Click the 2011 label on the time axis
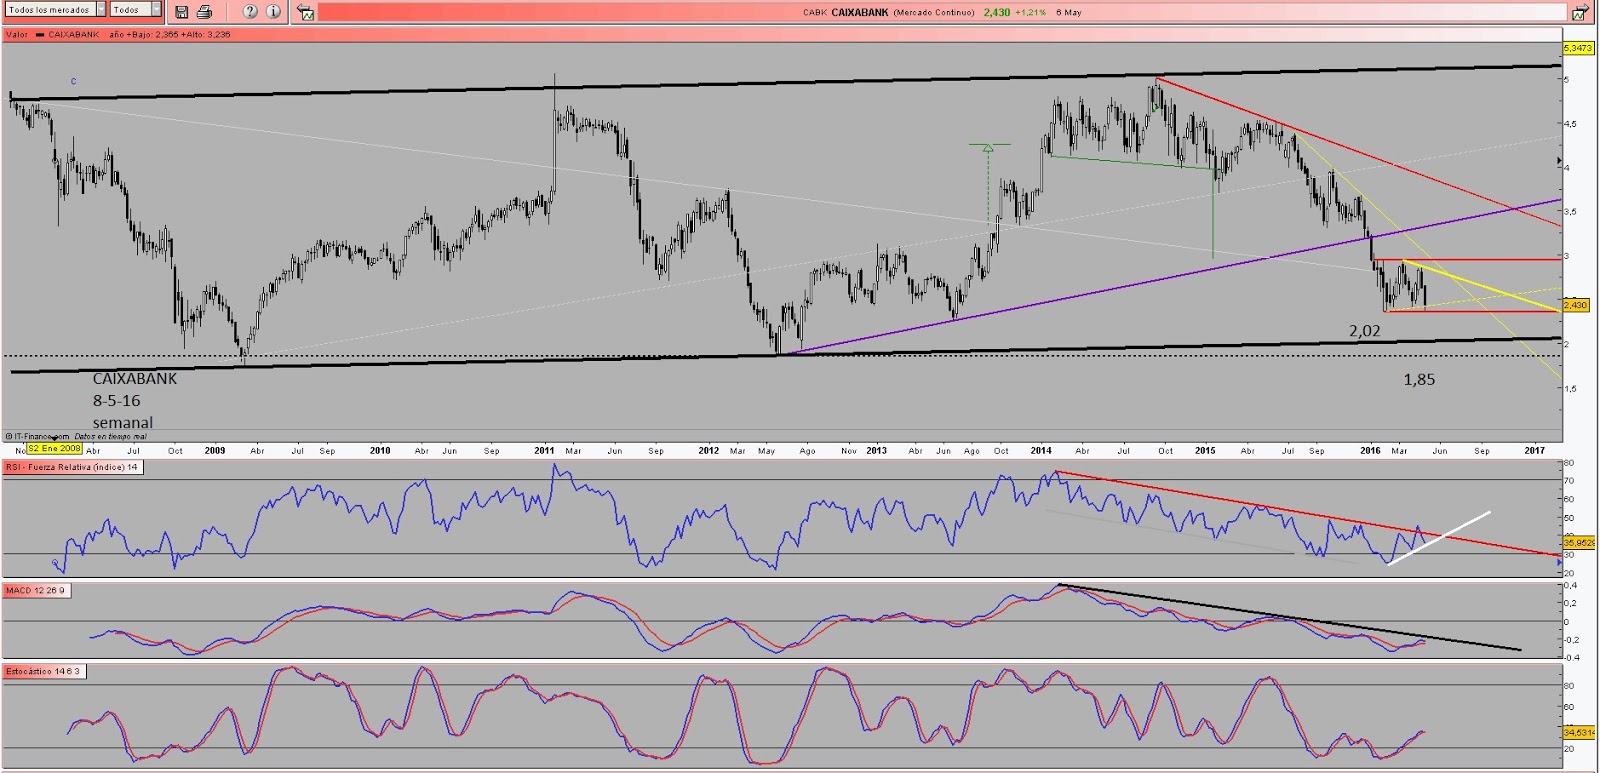Viewport: 1600px width, 773px height. pos(544,451)
